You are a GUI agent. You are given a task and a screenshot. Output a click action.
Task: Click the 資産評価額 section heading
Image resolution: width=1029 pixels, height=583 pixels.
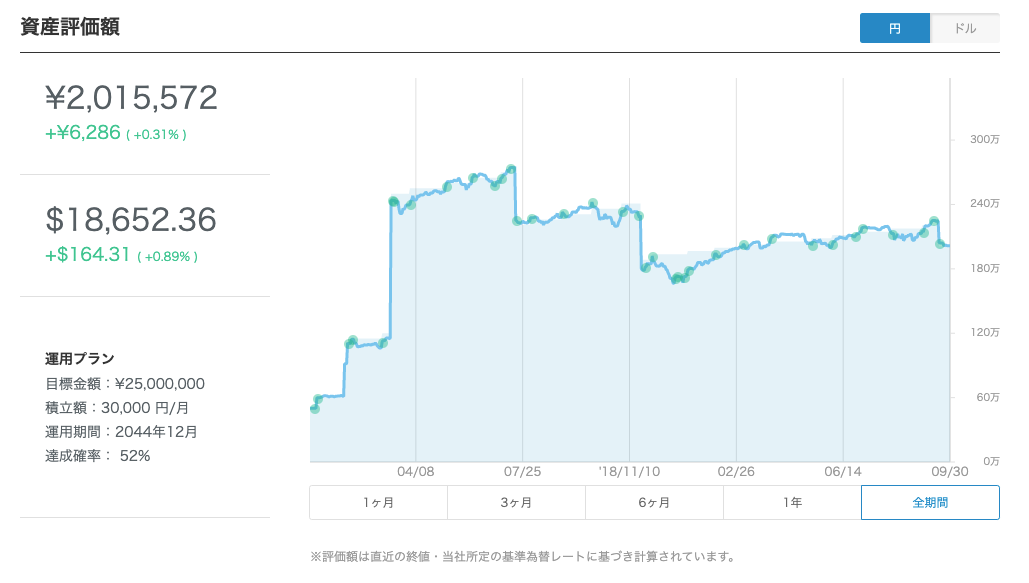click(x=70, y=27)
